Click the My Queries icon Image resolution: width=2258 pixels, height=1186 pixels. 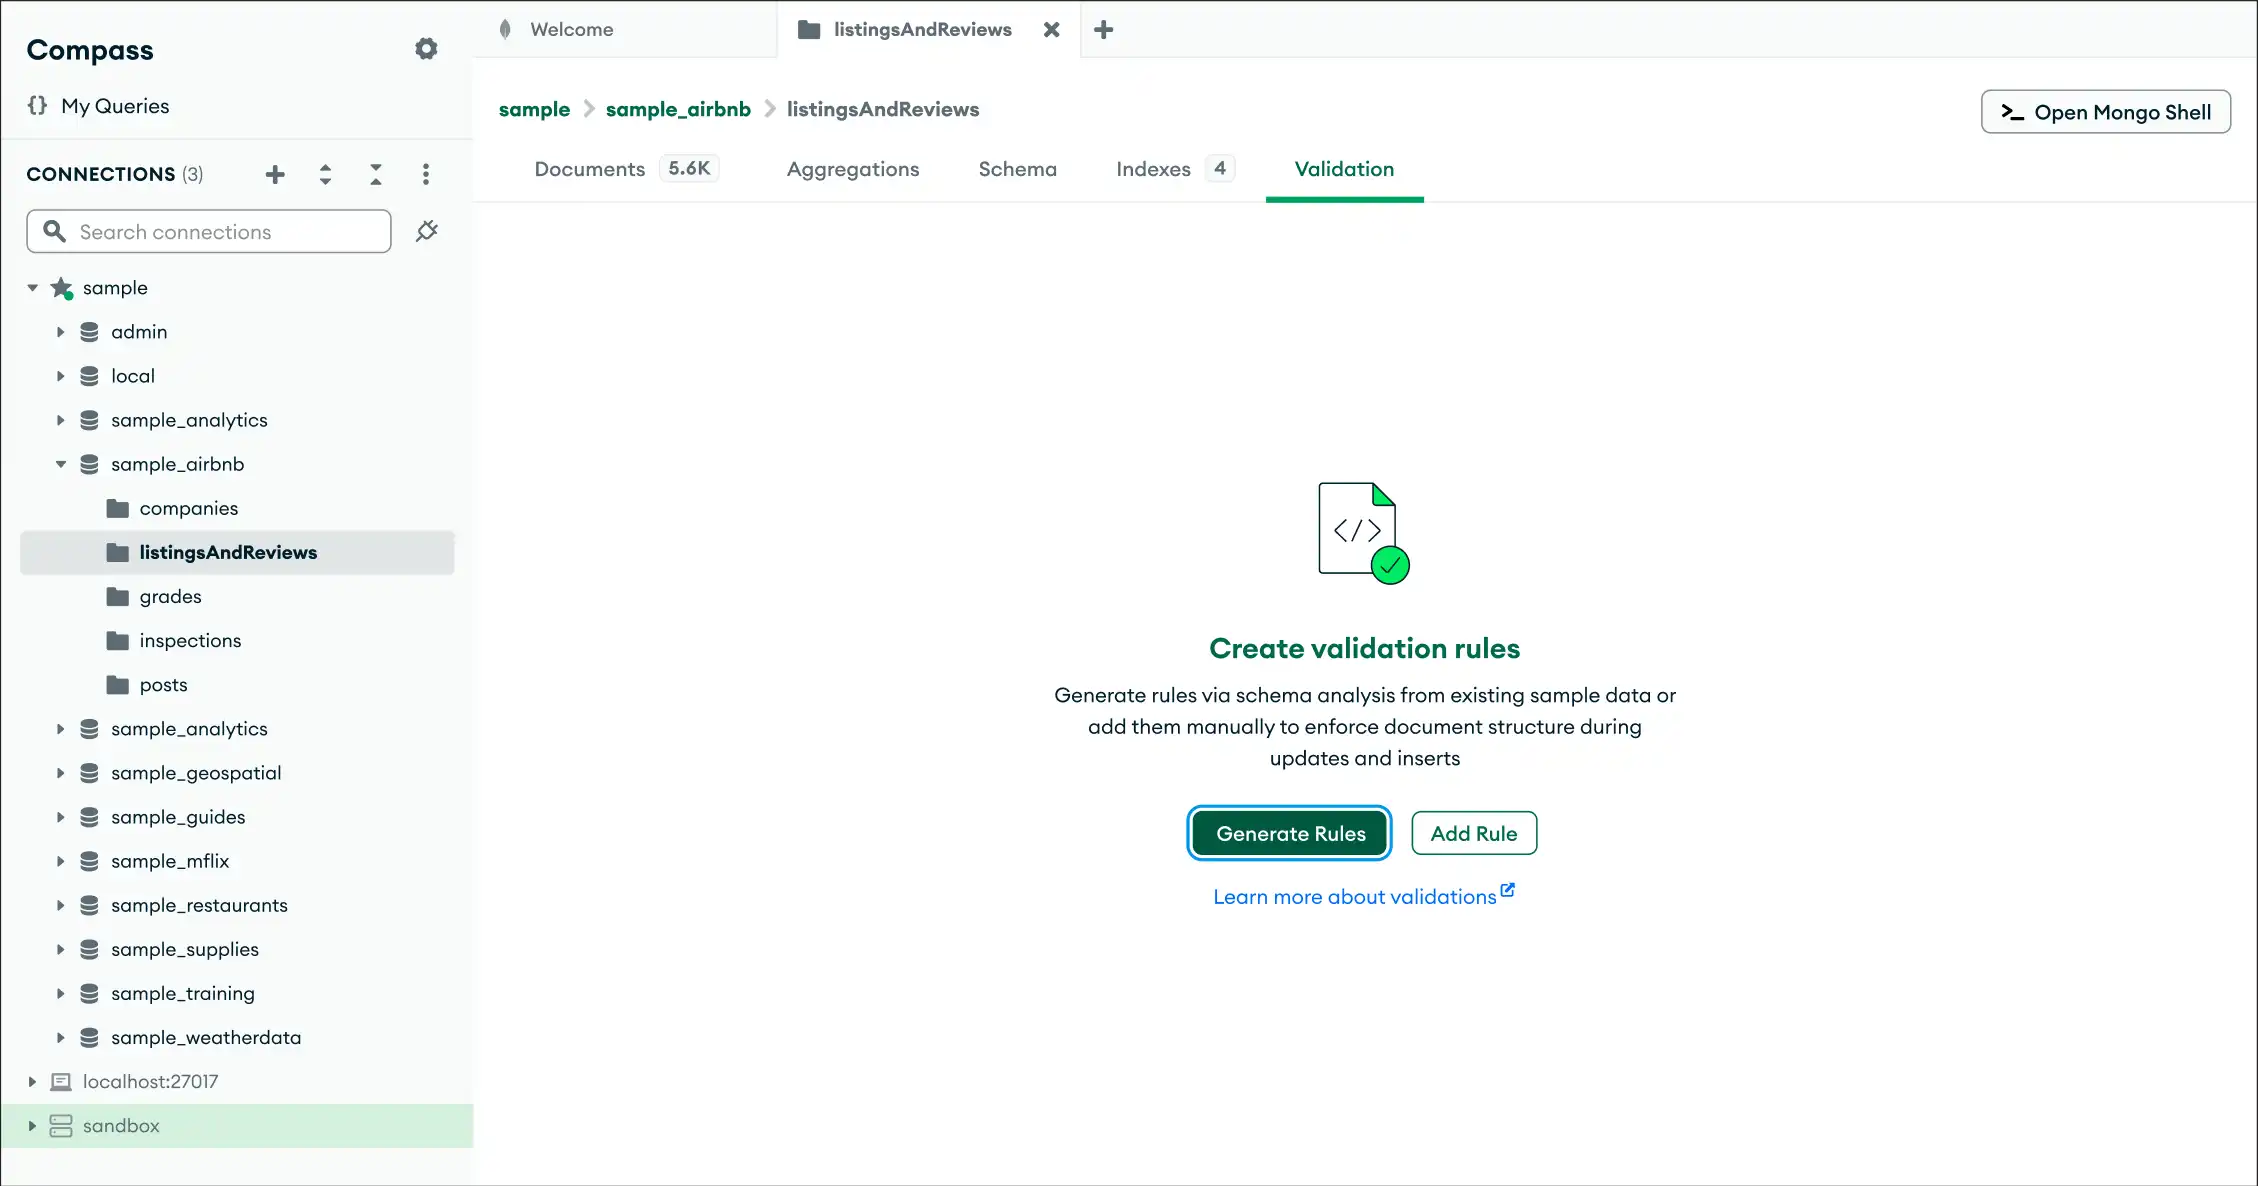(37, 105)
